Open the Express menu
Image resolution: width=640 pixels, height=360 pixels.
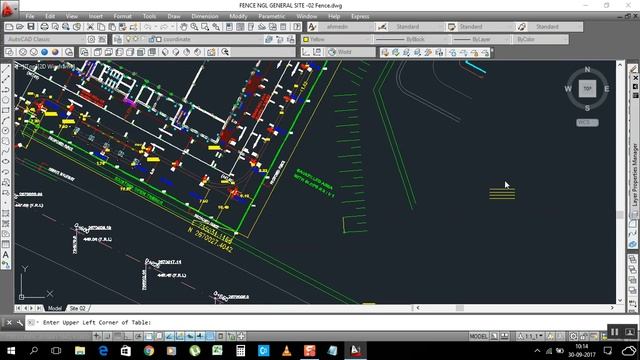(360, 16)
